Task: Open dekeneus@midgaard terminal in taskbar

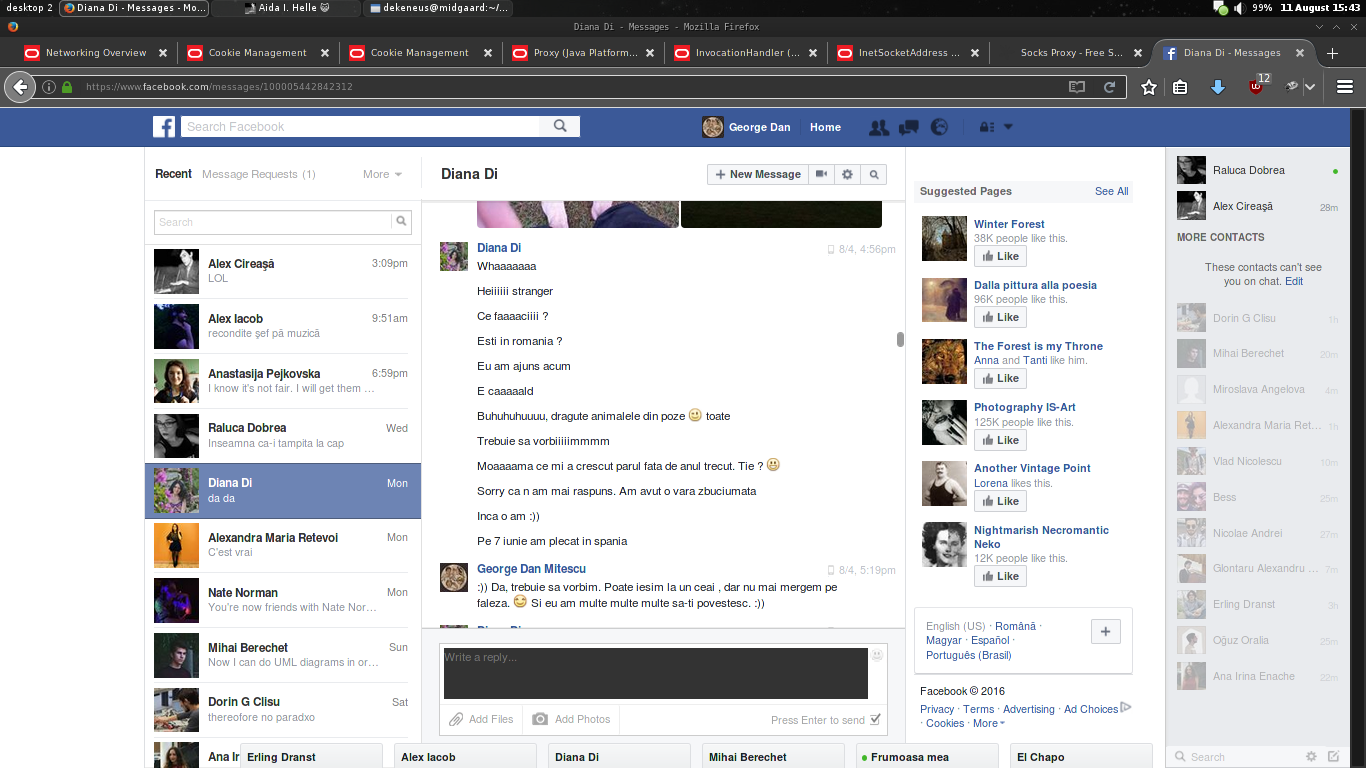Action: coord(439,8)
